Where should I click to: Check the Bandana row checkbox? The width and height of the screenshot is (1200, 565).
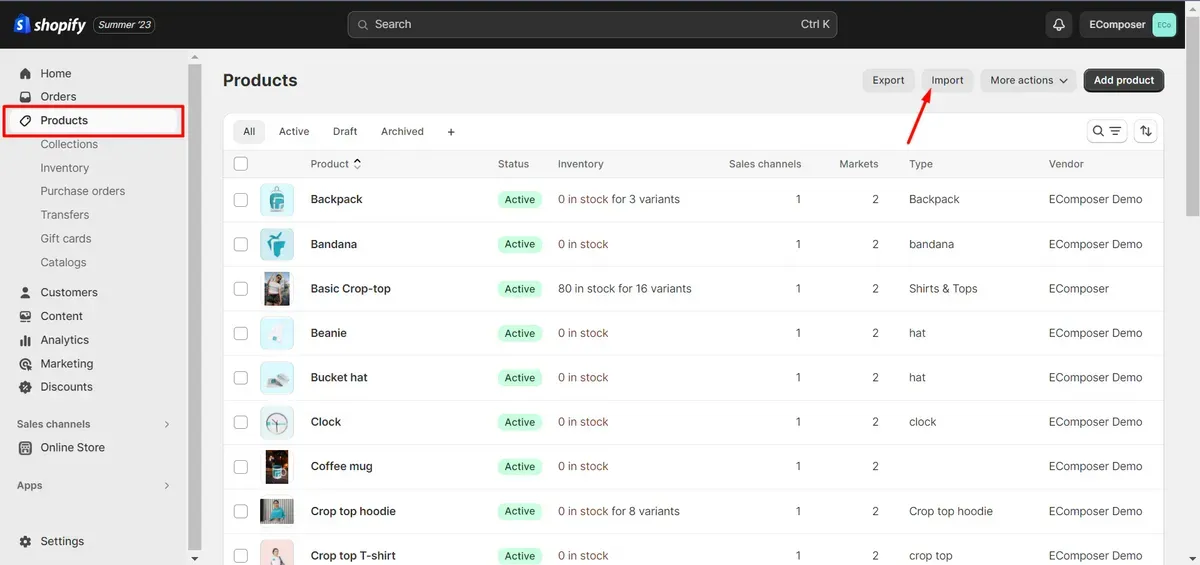tap(241, 244)
